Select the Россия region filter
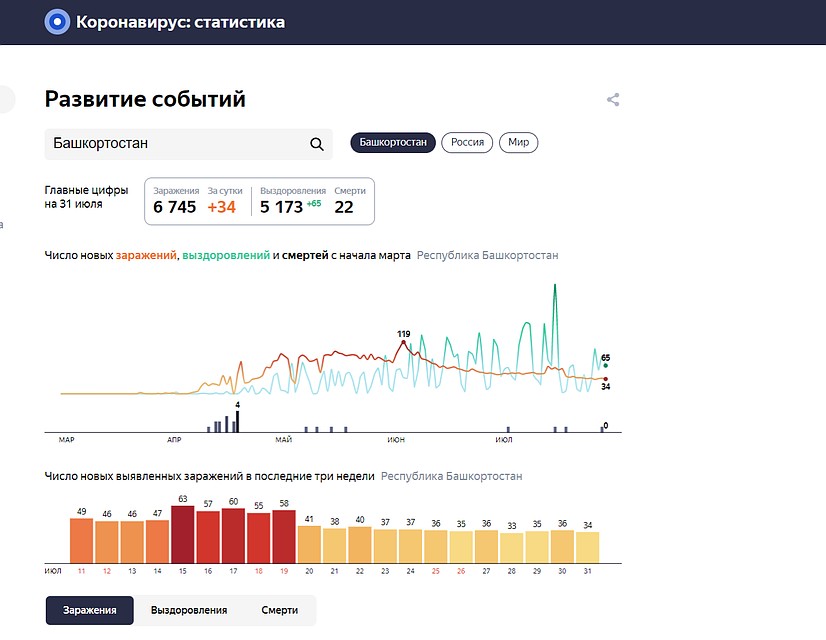The image size is (826, 640). [467, 143]
